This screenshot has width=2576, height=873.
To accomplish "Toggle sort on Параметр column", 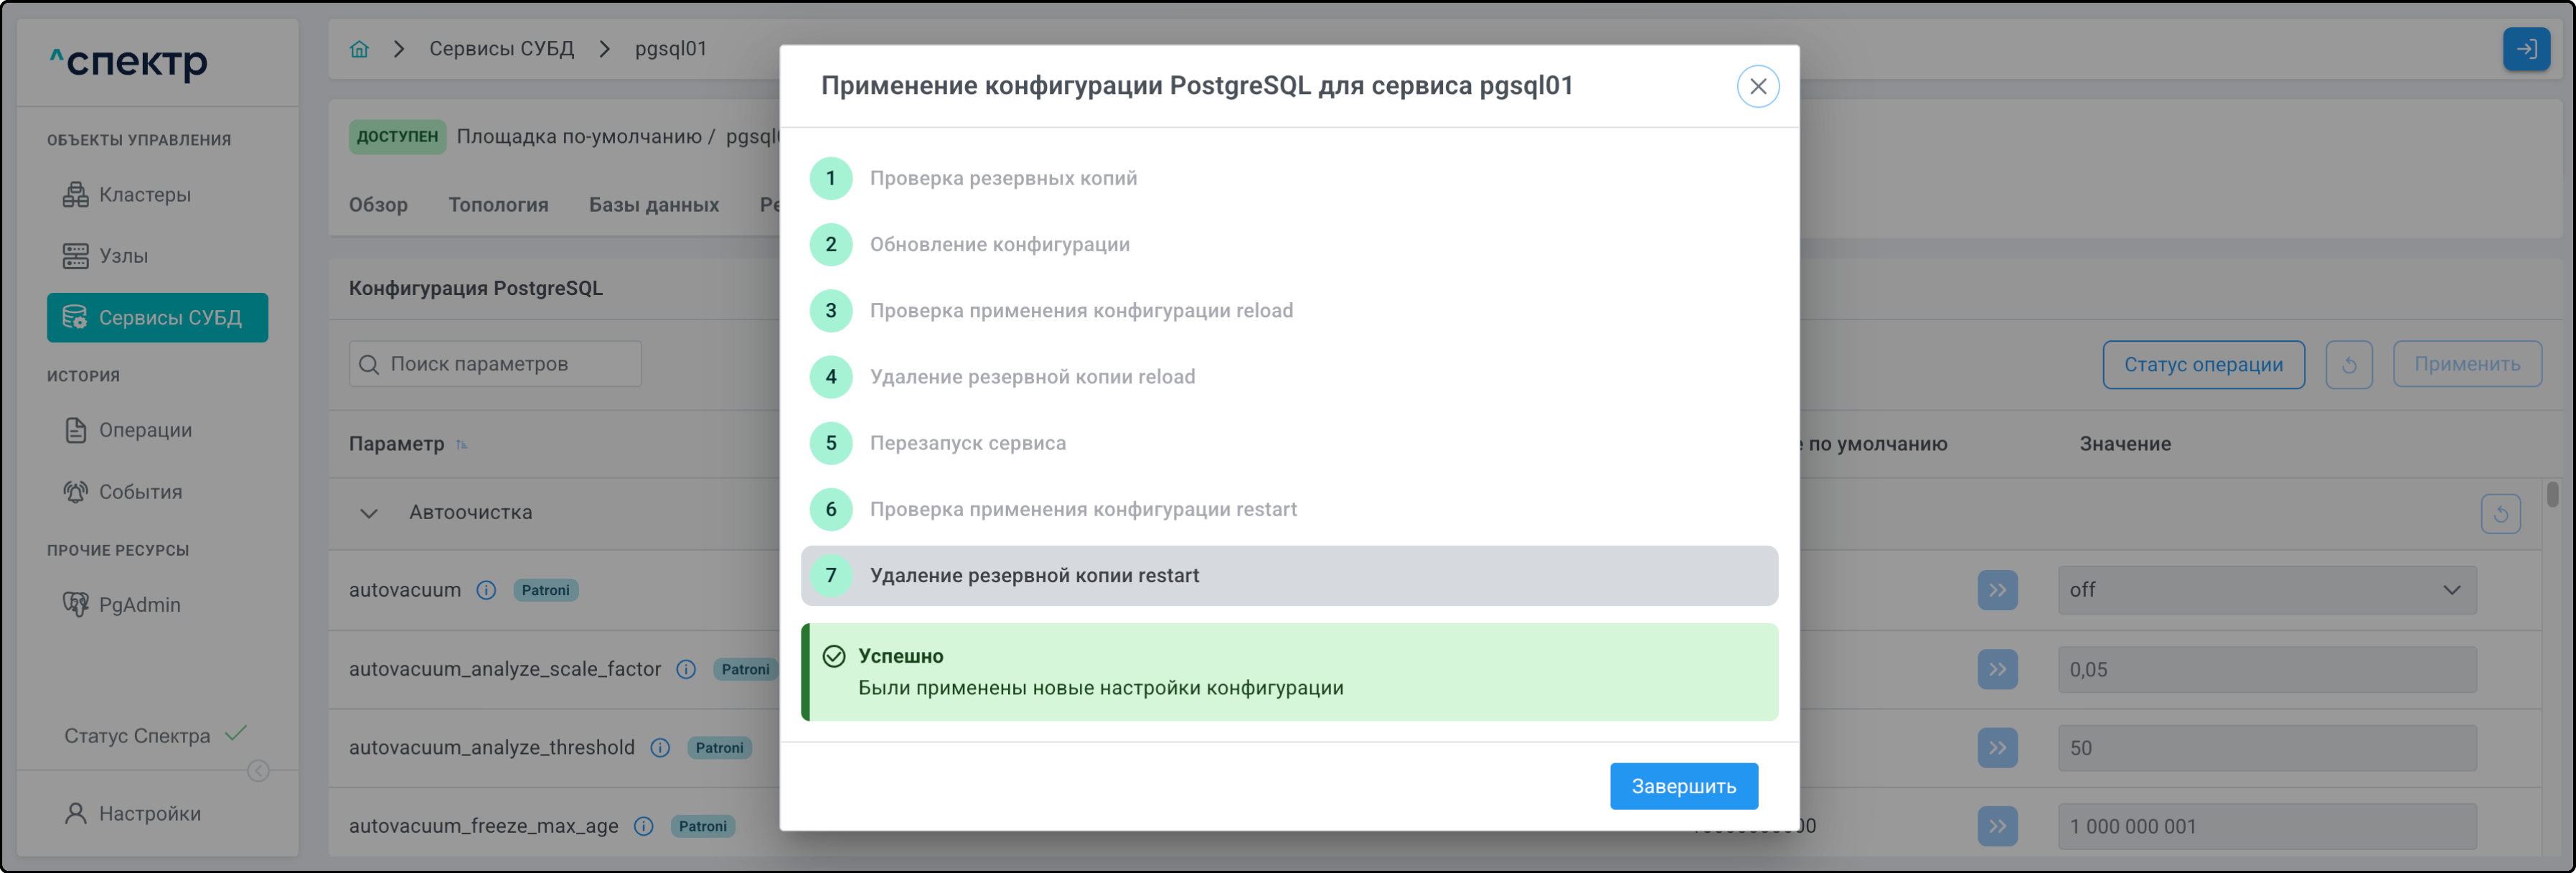I will point(462,445).
